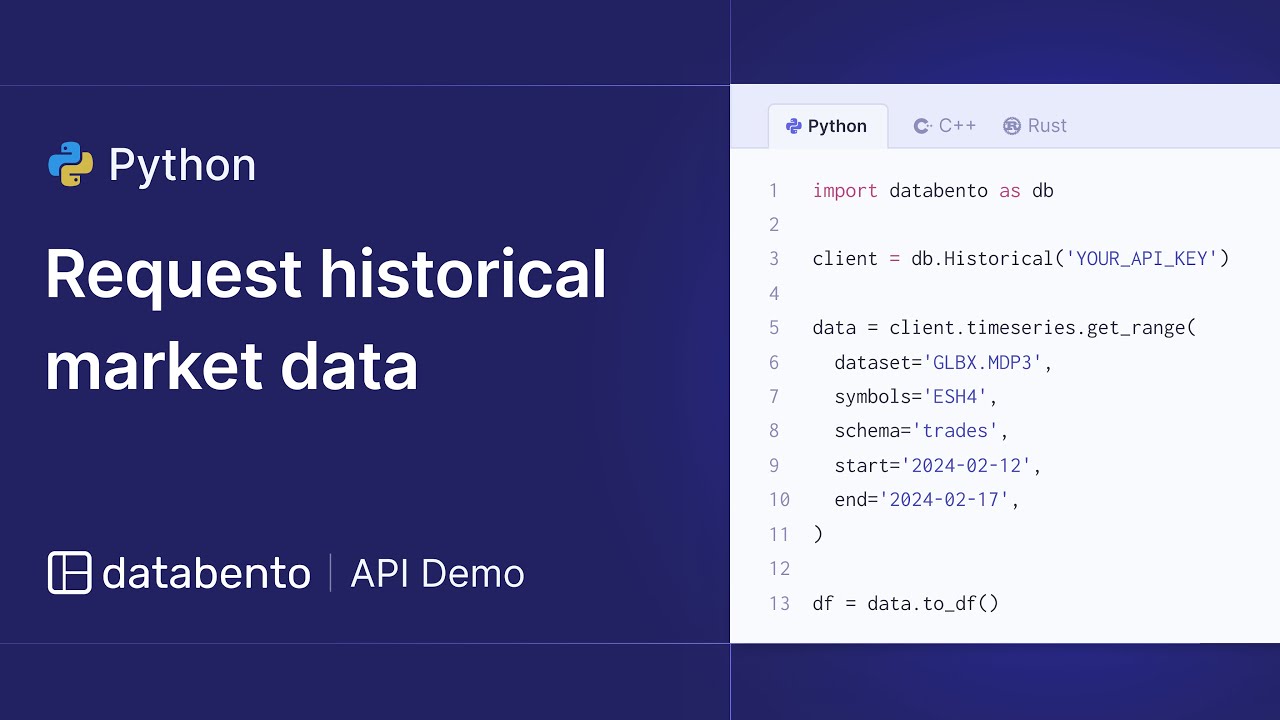The height and width of the screenshot is (720, 1280).
Task: Click the Rust gear logo icon
Action: click(x=1012, y=126)
